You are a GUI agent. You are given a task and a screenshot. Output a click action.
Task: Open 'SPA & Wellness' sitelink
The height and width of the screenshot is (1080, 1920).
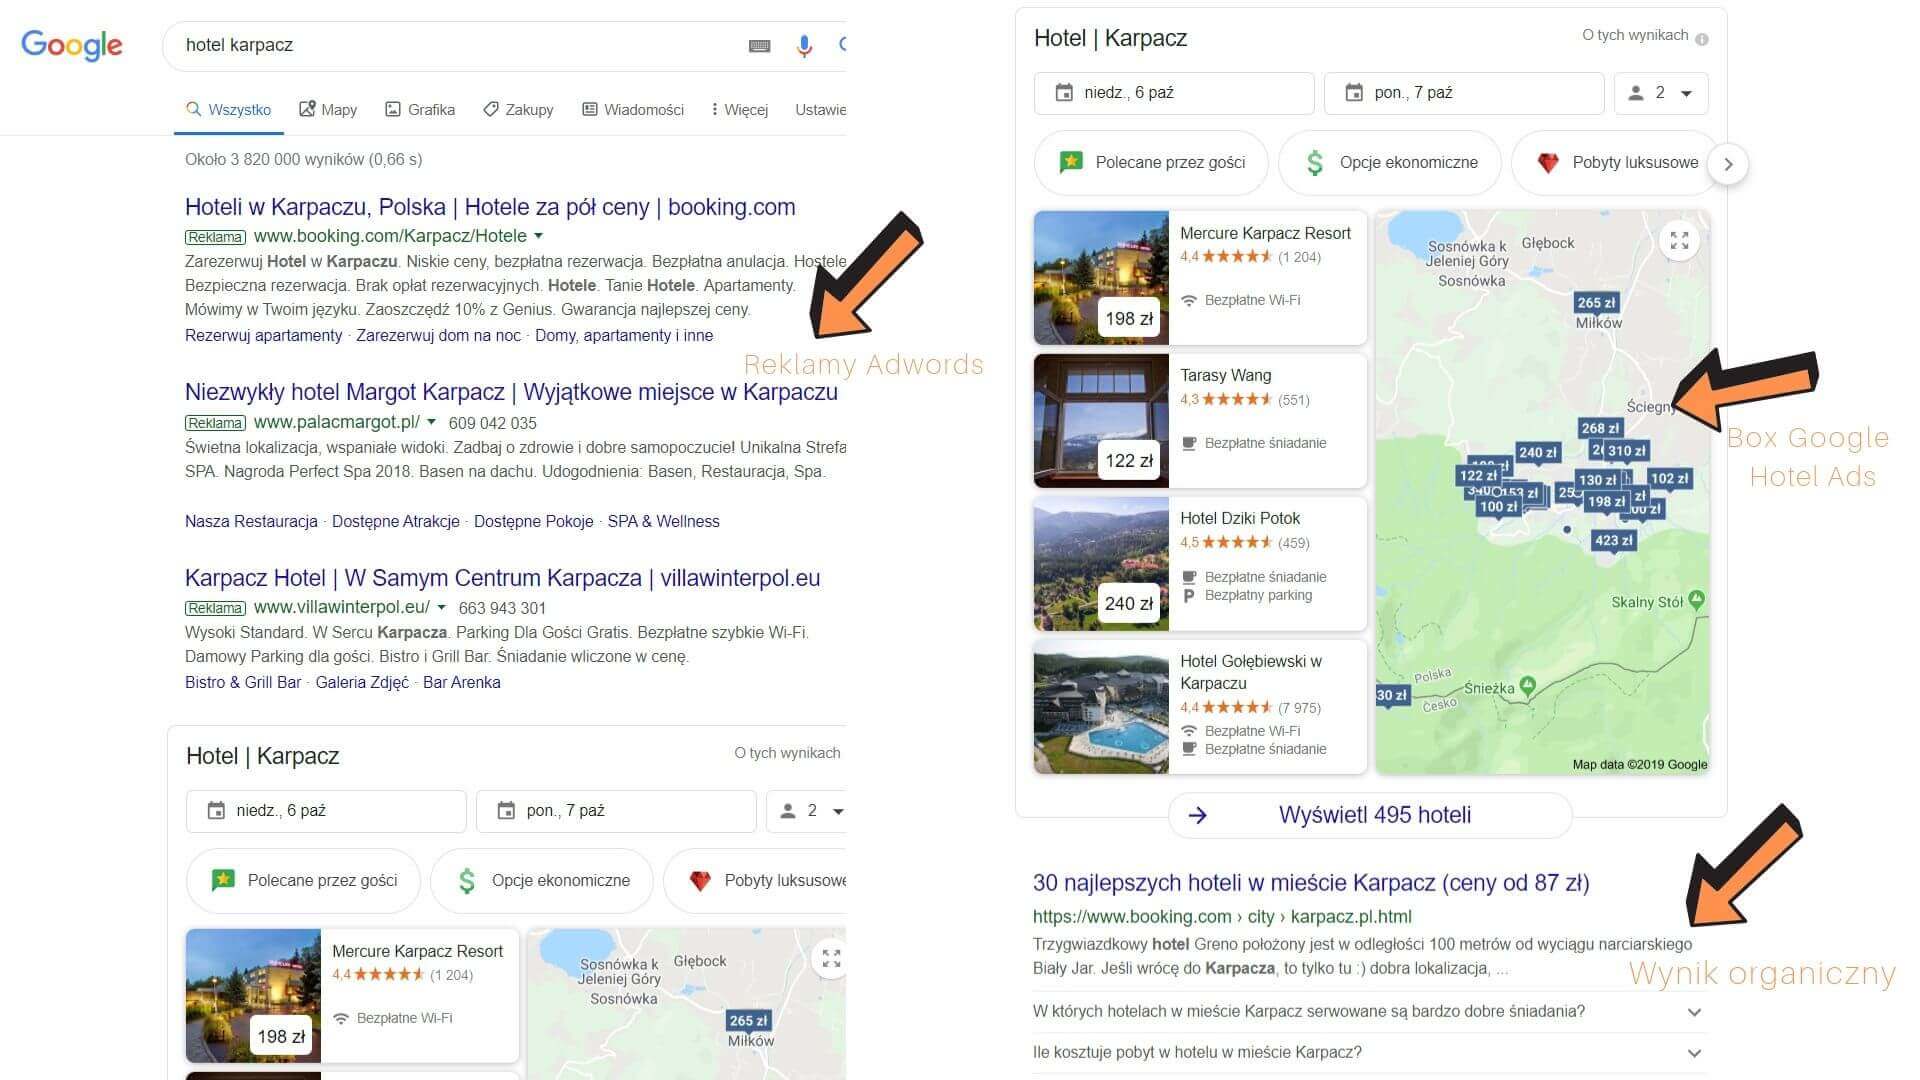[x=663, y=522]
